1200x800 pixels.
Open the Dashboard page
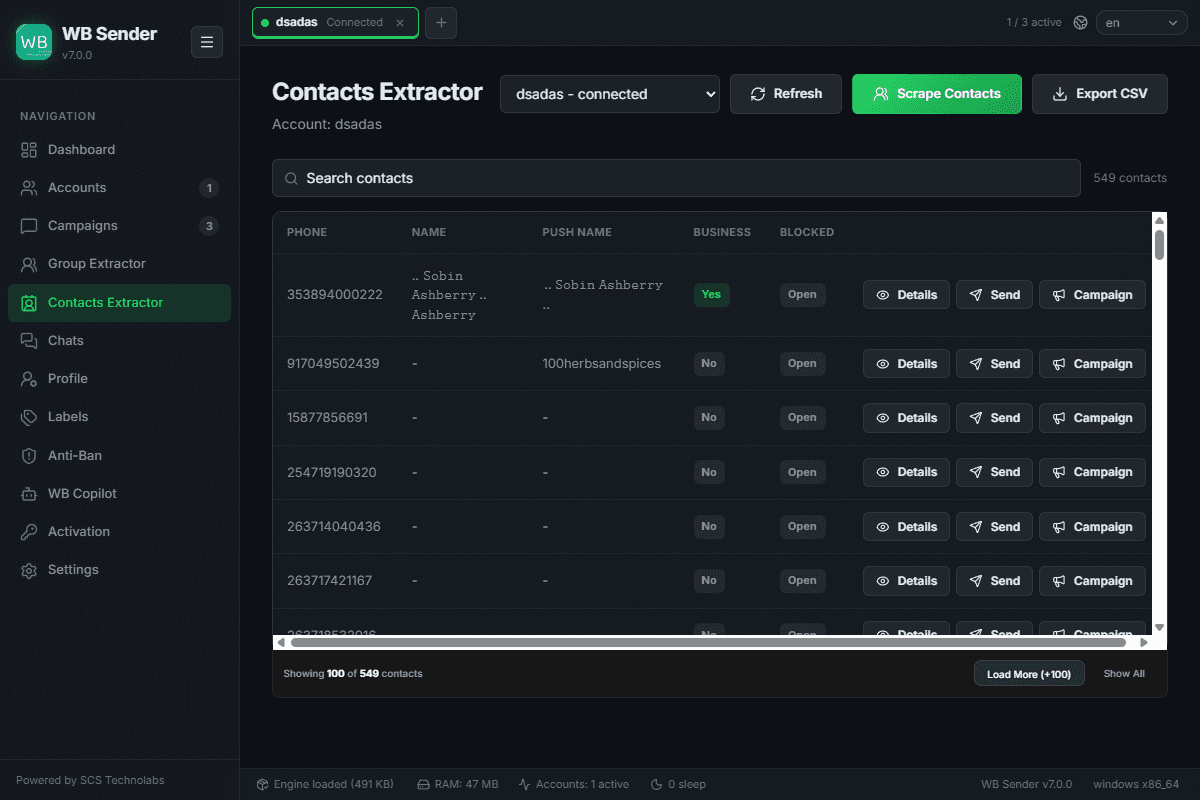pos(119,150)
